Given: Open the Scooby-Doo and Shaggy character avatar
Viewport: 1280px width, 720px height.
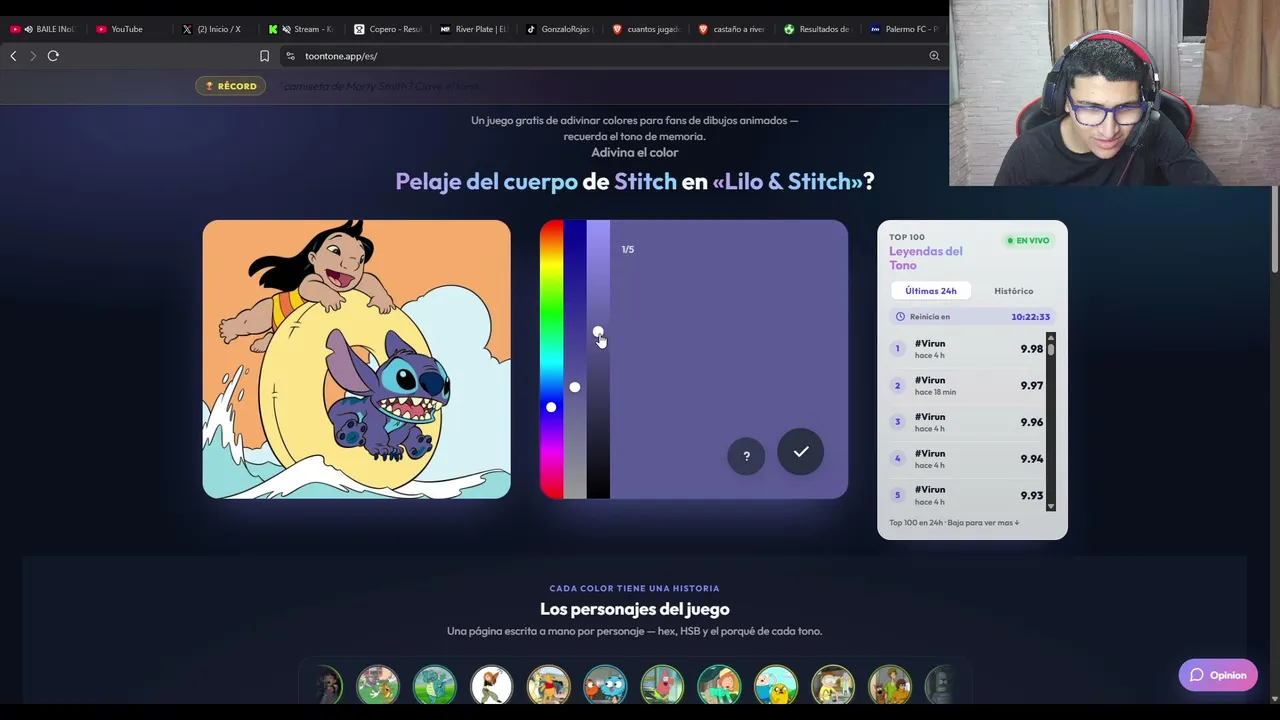Looking at the screenshot, I should click(890, 686).
